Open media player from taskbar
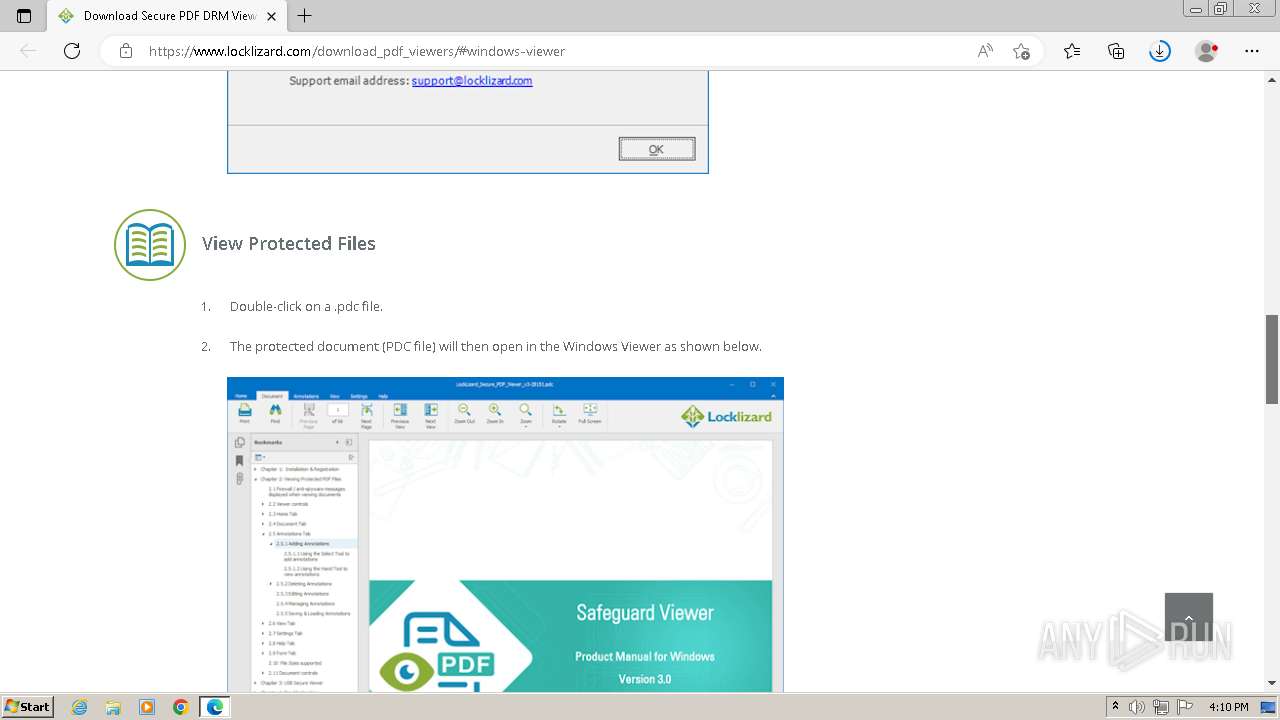1280x720 pixels. click(147, 707)
